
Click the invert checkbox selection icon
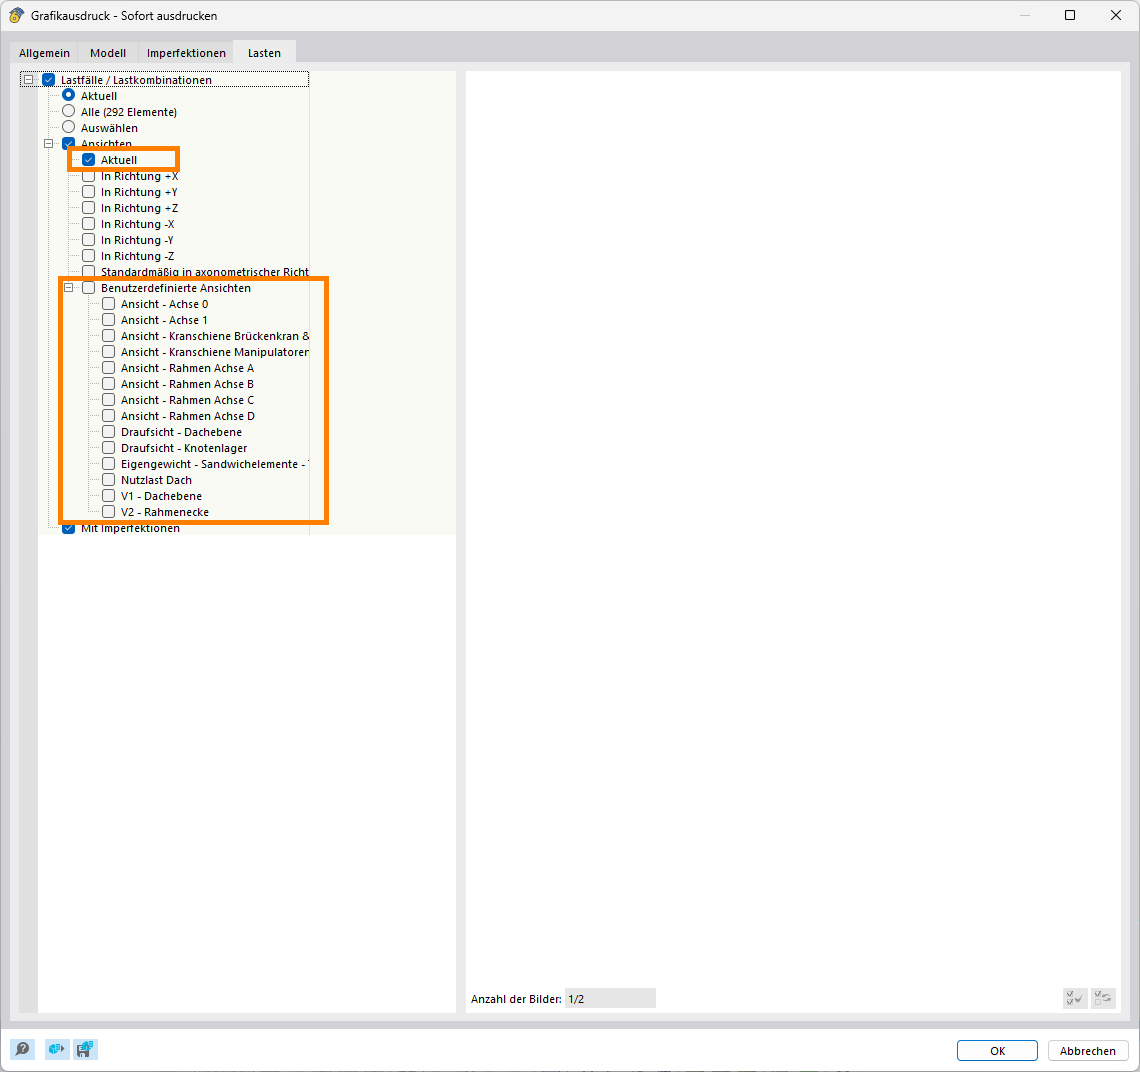pos(1103,998)
